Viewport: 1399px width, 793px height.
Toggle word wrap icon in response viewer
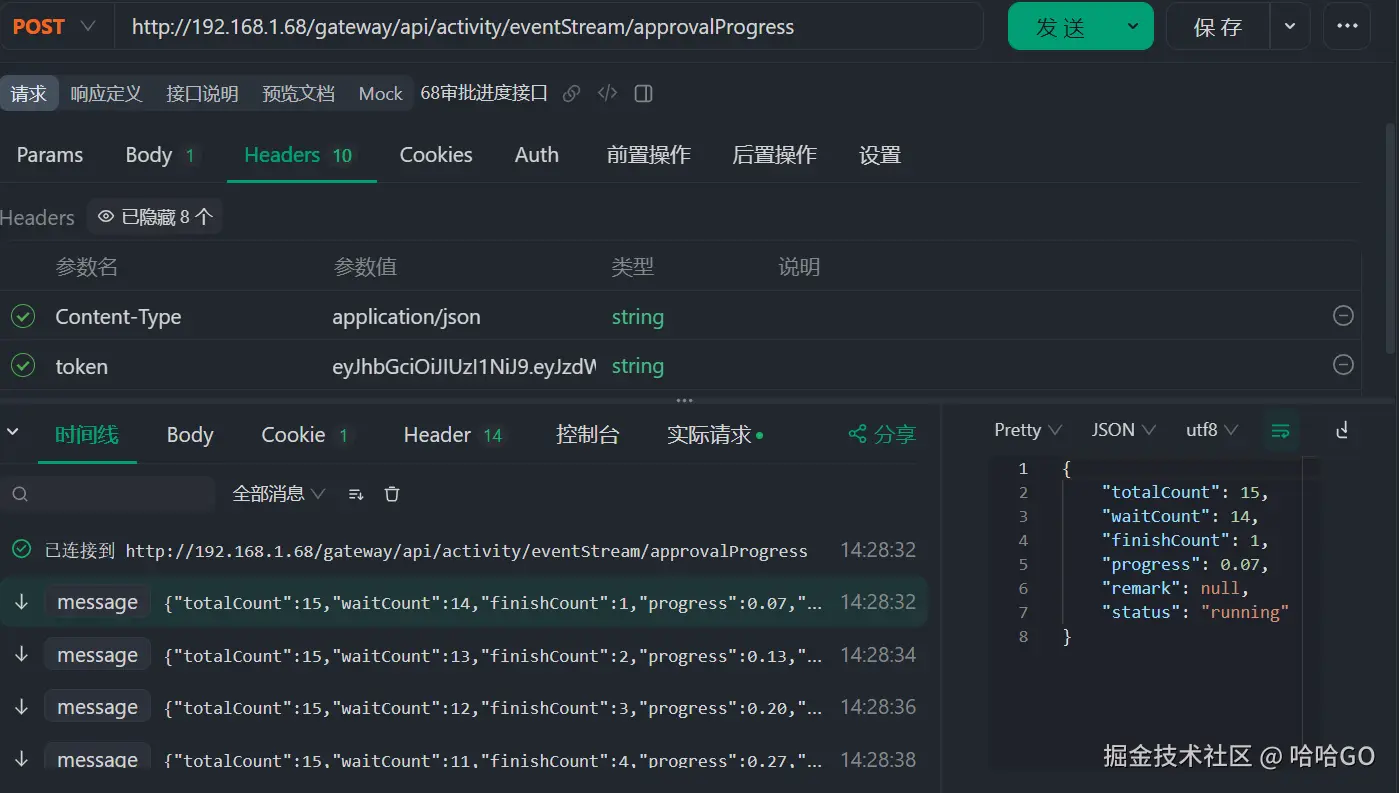click(x=1281, y=431)
